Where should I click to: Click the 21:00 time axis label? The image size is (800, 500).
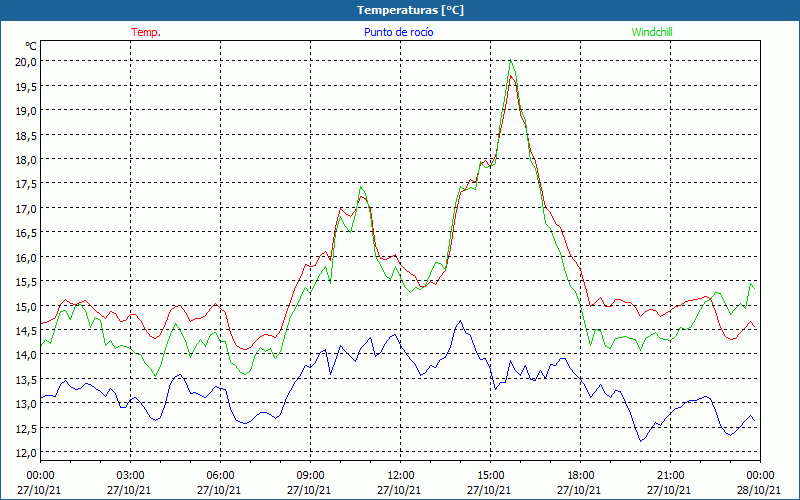tap(670, 476)
